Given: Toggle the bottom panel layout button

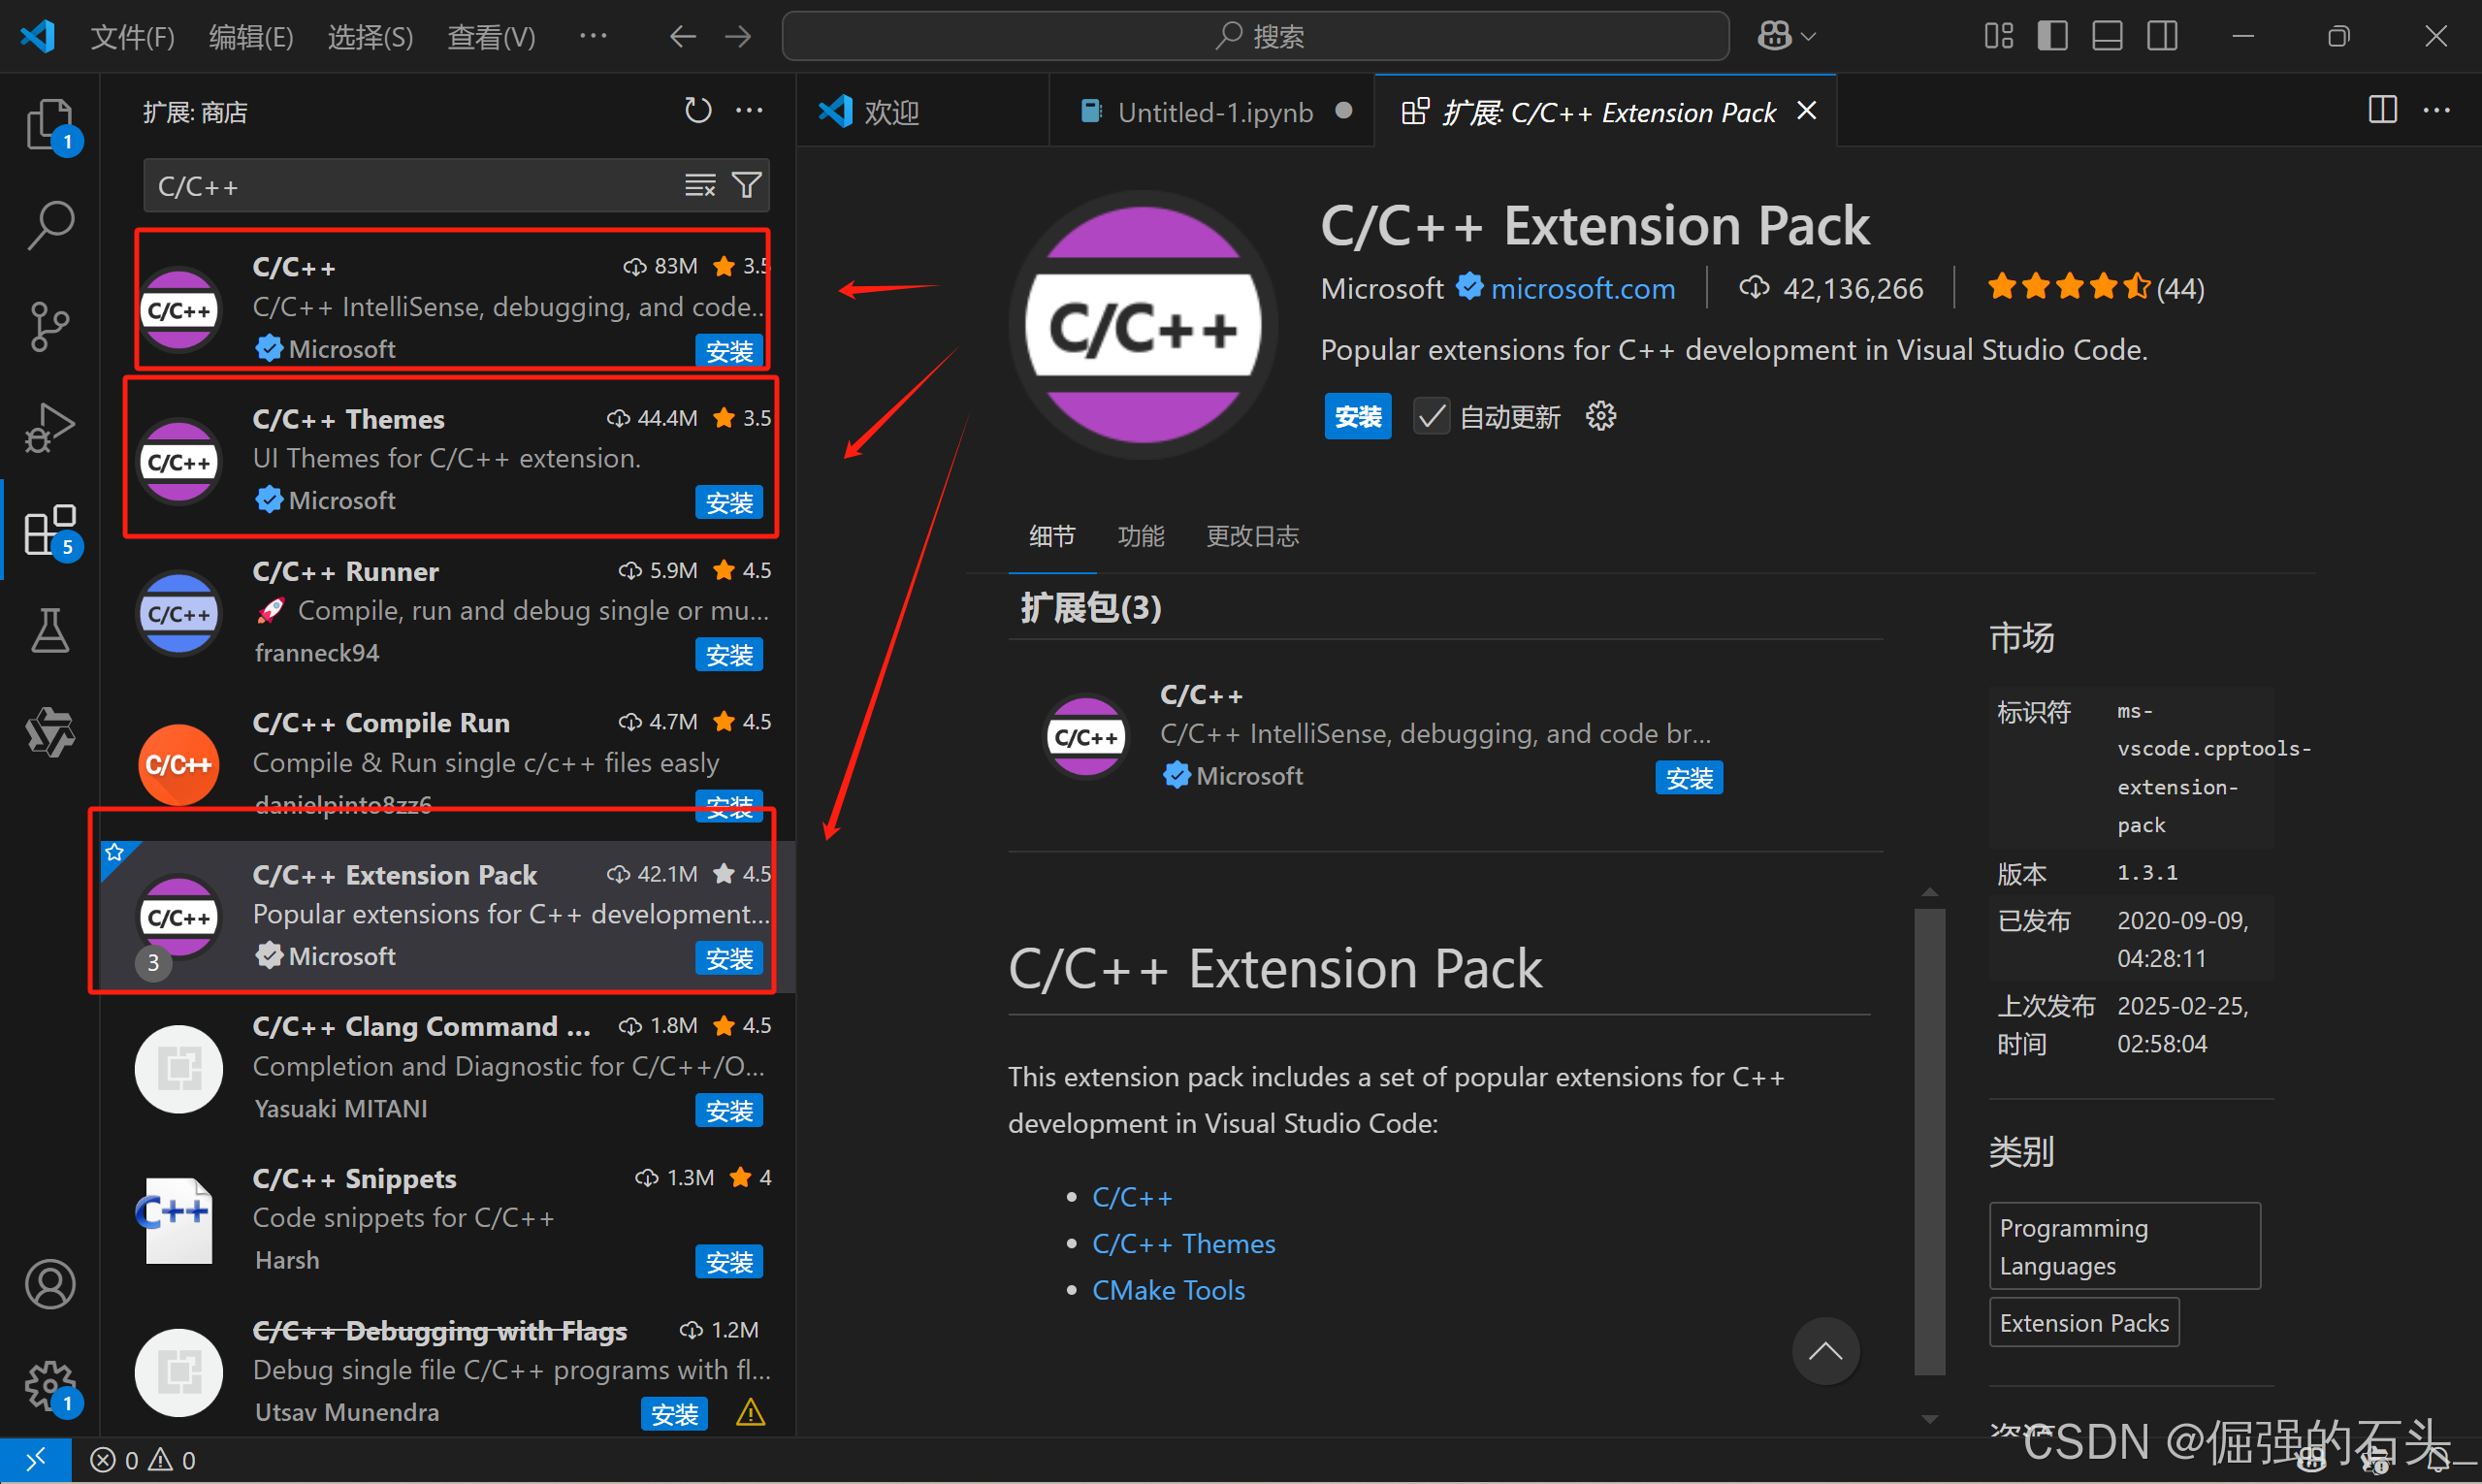Looking at the screenshot, I should tap(2107, 37).
